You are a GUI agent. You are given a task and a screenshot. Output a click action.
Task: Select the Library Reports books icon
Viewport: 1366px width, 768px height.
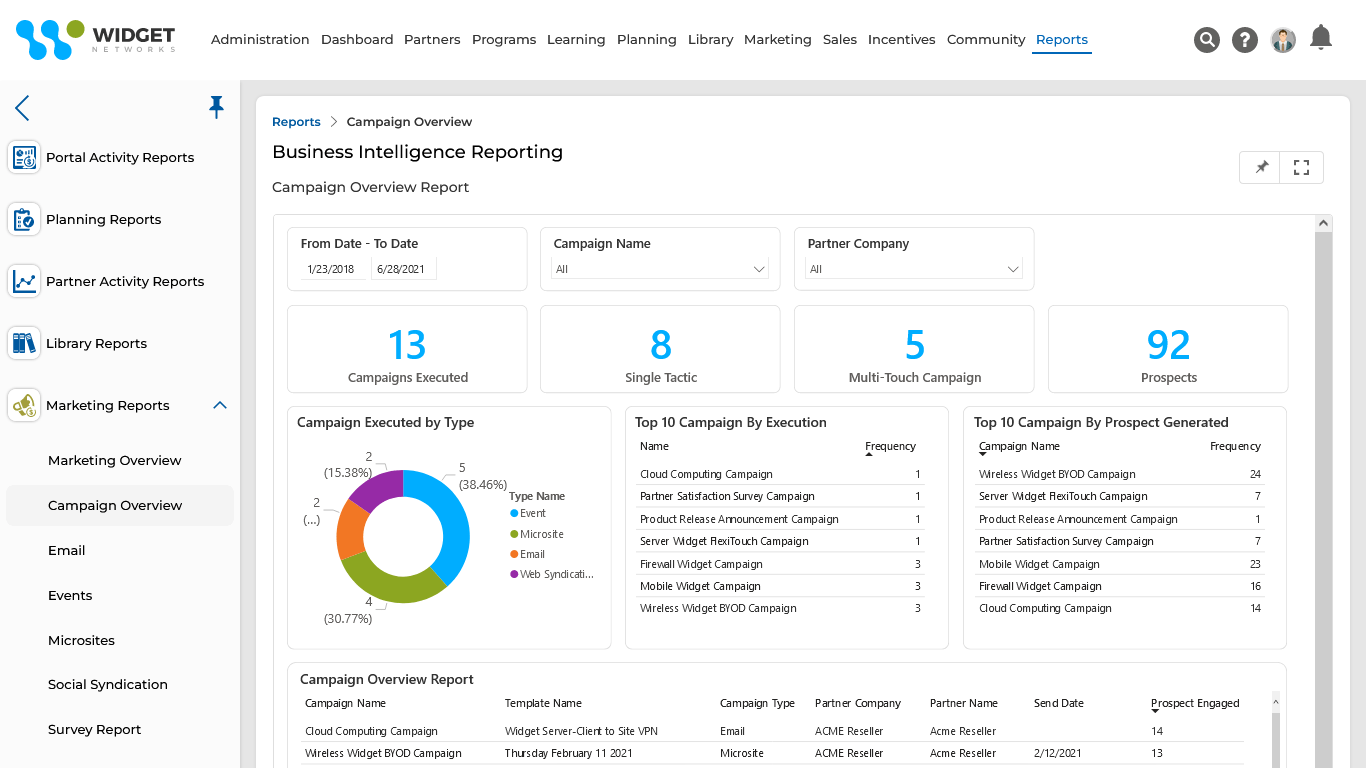click(24, 343)
